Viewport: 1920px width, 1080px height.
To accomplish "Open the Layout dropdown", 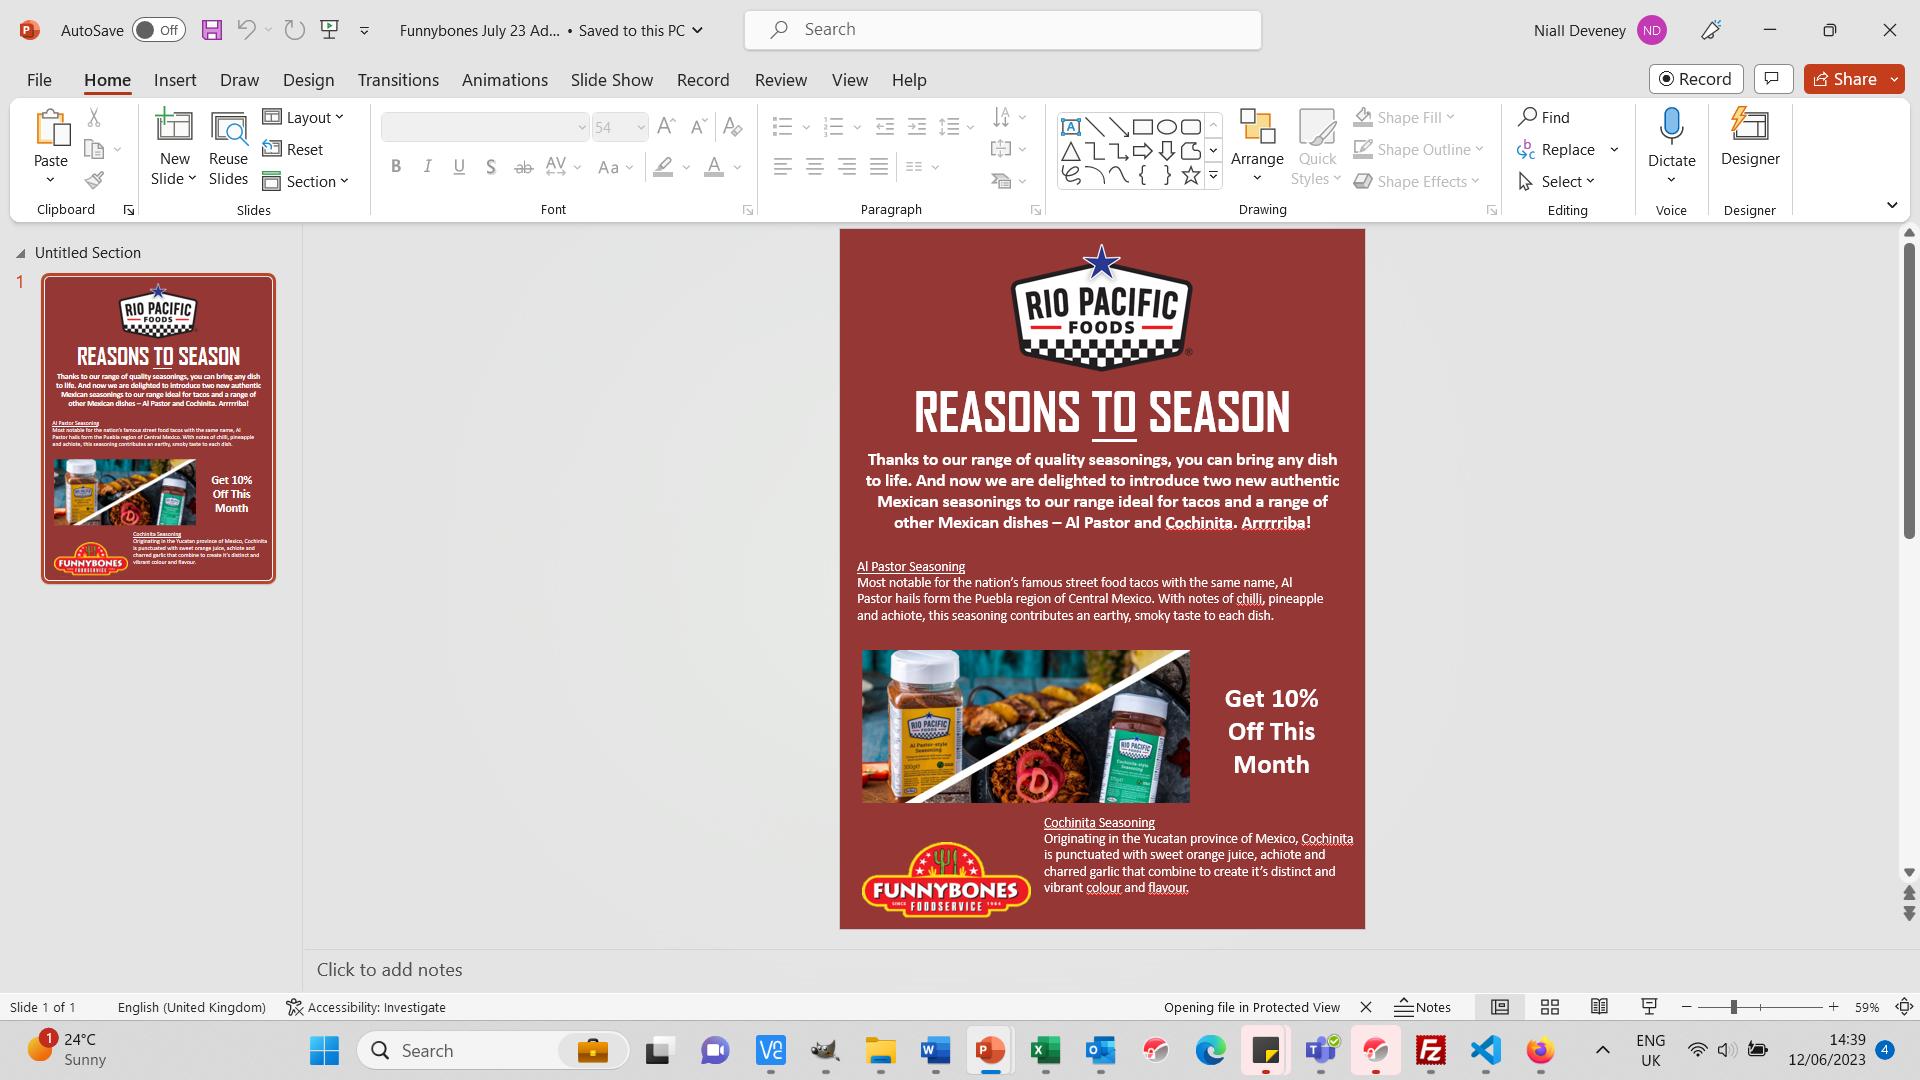I will click(303, 117).
